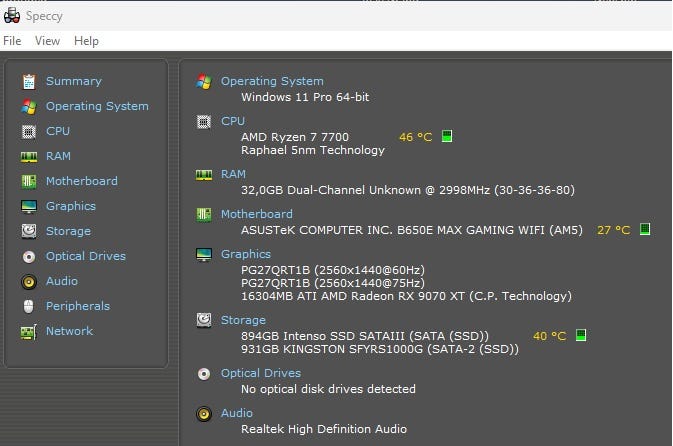Viewport: 673px width, 446px height.
Task: Click the Peripherals mouse icon in sidebar
Action: (29, 306)
